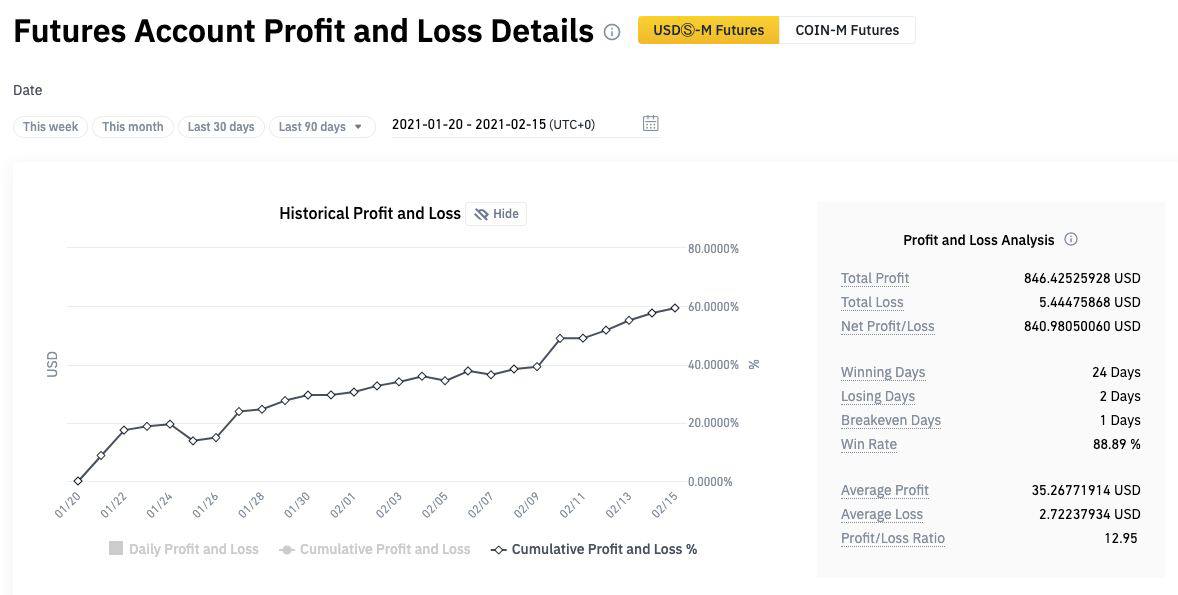The height and width of the screenshot is (595, 1178).
Task: Click the info icon next to Profit and Loss Analysis
Action: [x=1071, y=240]
